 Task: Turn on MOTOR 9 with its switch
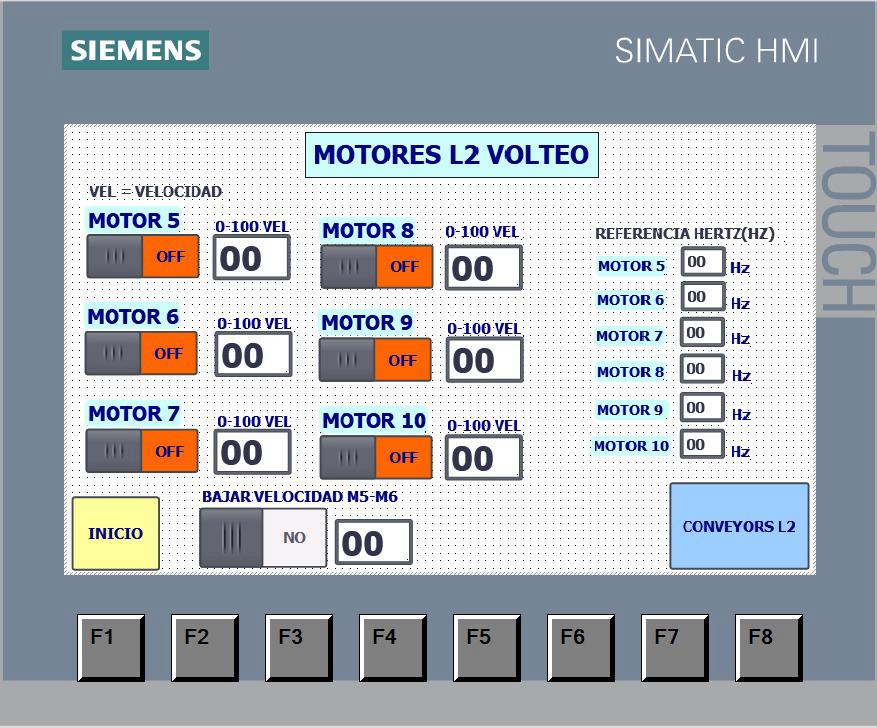(376, 359)
